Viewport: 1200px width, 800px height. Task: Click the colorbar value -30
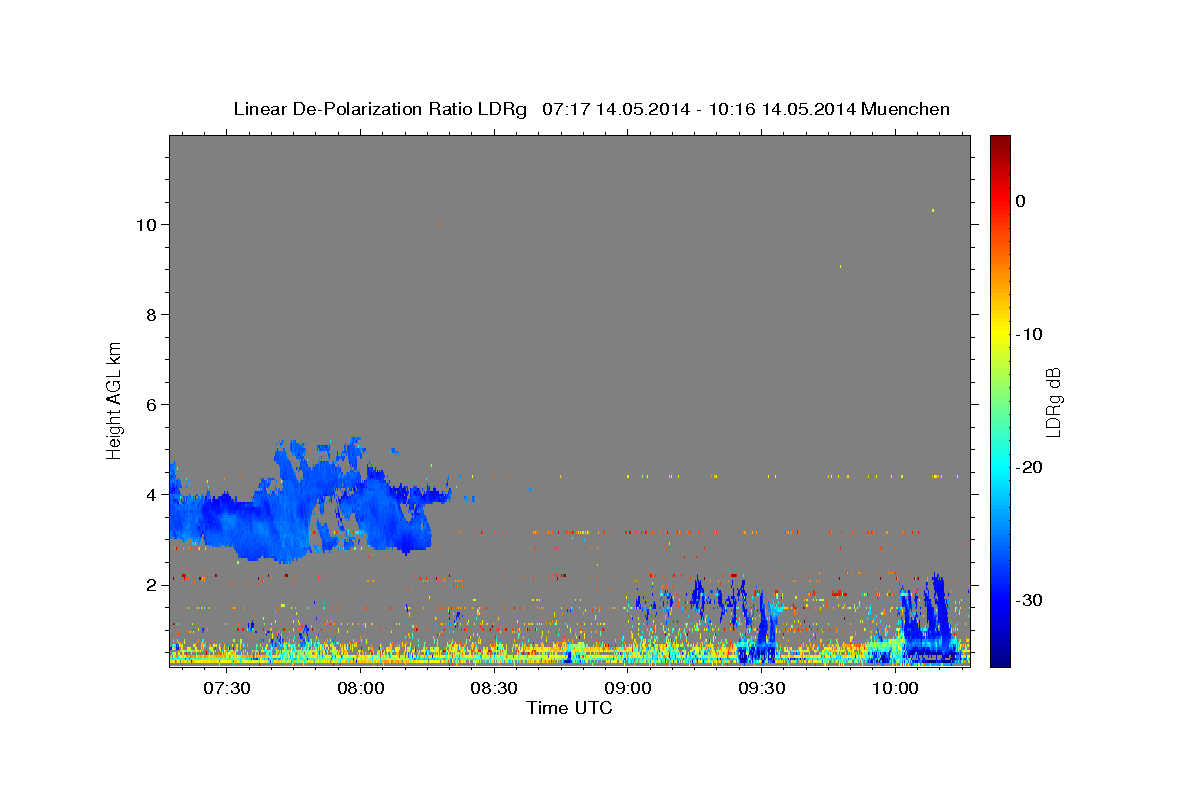pyautogui.click(x=1029, y=600)
